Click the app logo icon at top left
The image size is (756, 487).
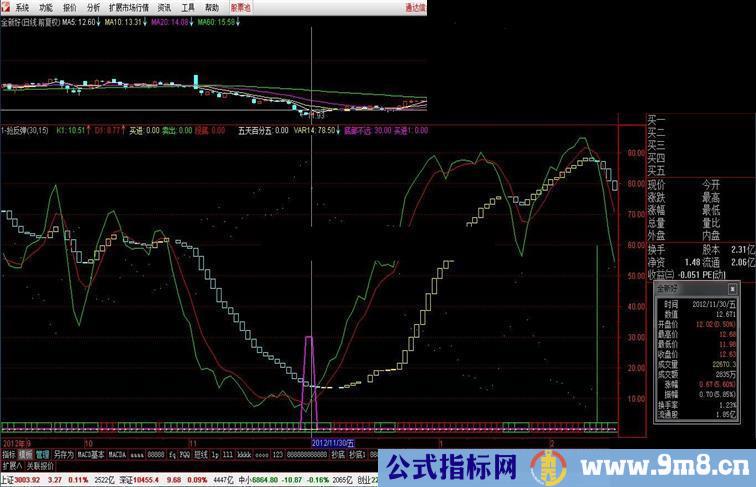click(6, 6)
